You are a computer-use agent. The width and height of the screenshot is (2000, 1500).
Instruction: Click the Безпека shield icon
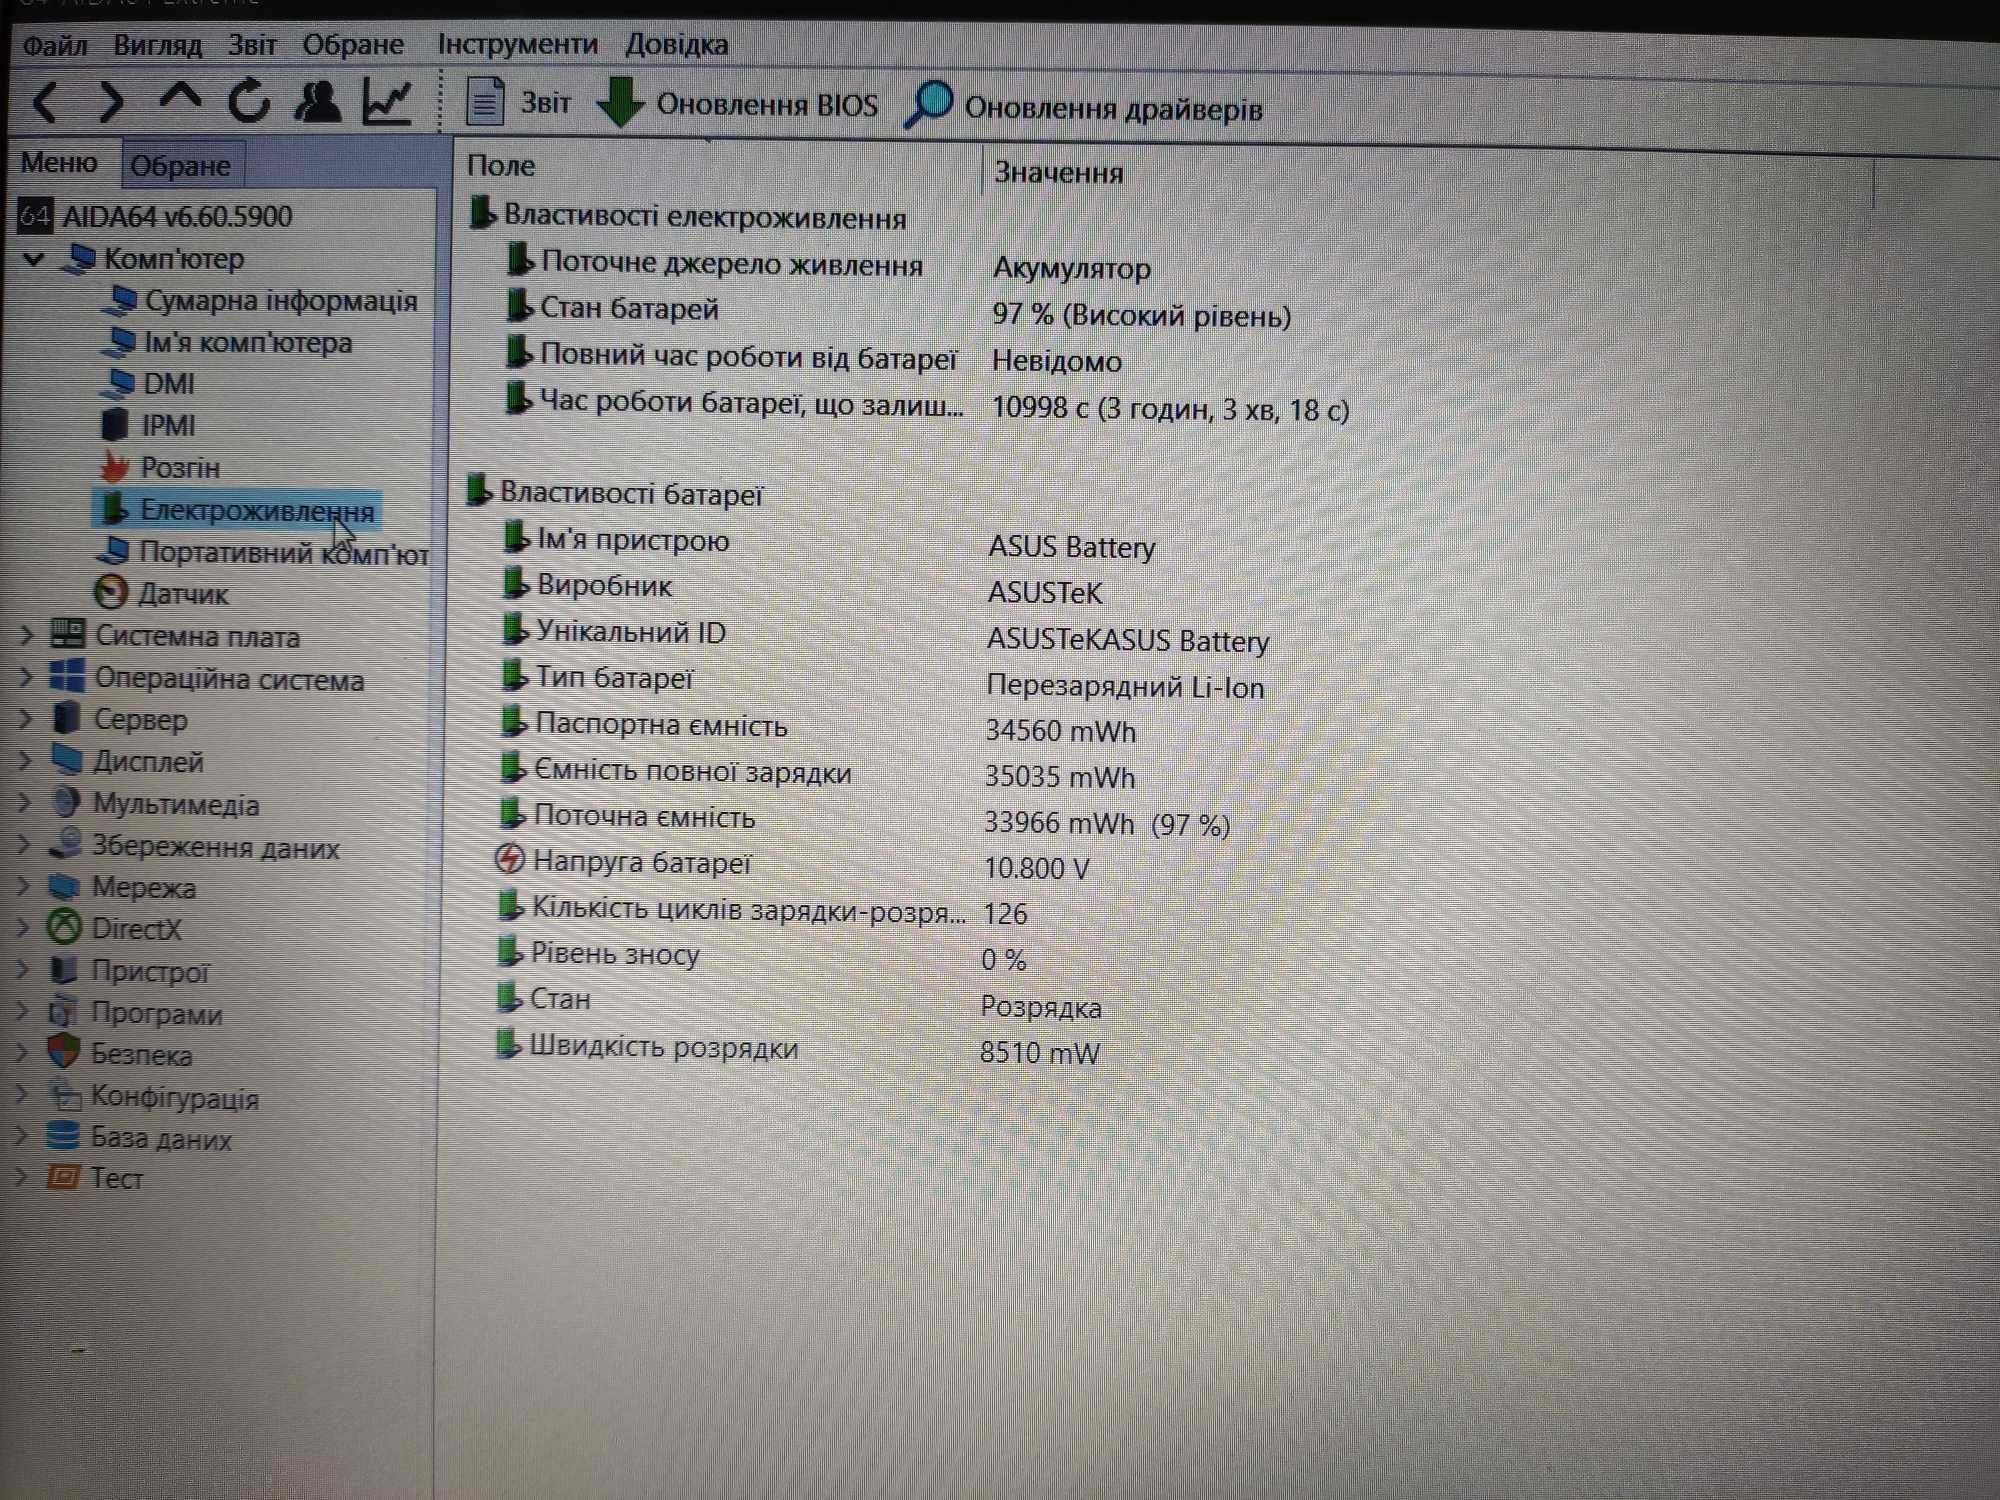[62, 1053]
